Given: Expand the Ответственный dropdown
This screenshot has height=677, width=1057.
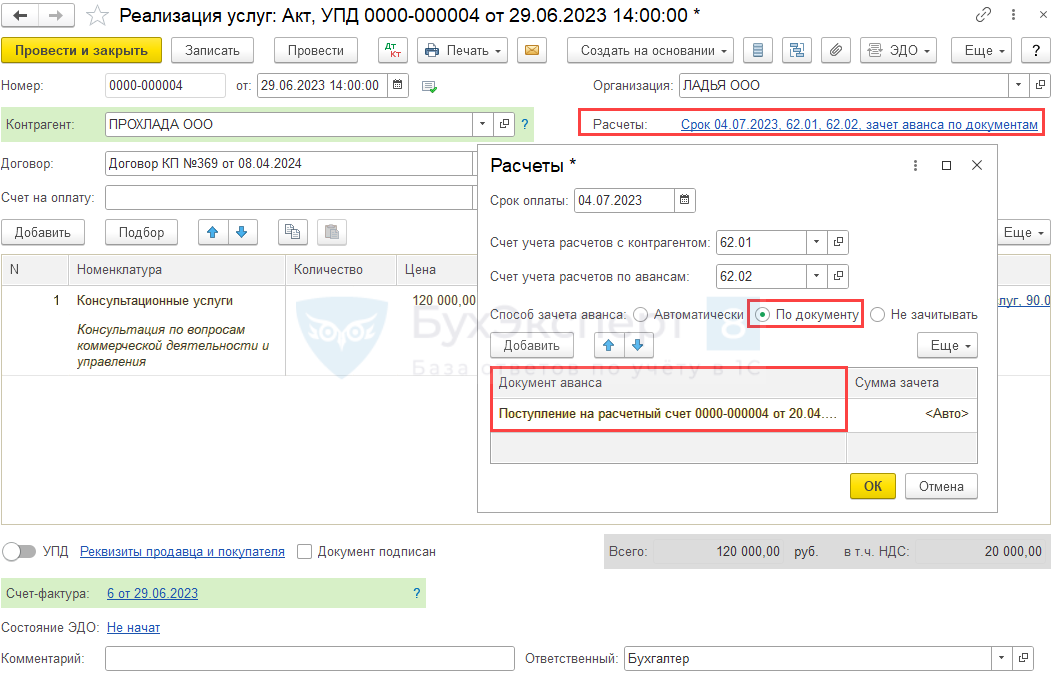Looking at the screenshot, I should point(1001,658).
